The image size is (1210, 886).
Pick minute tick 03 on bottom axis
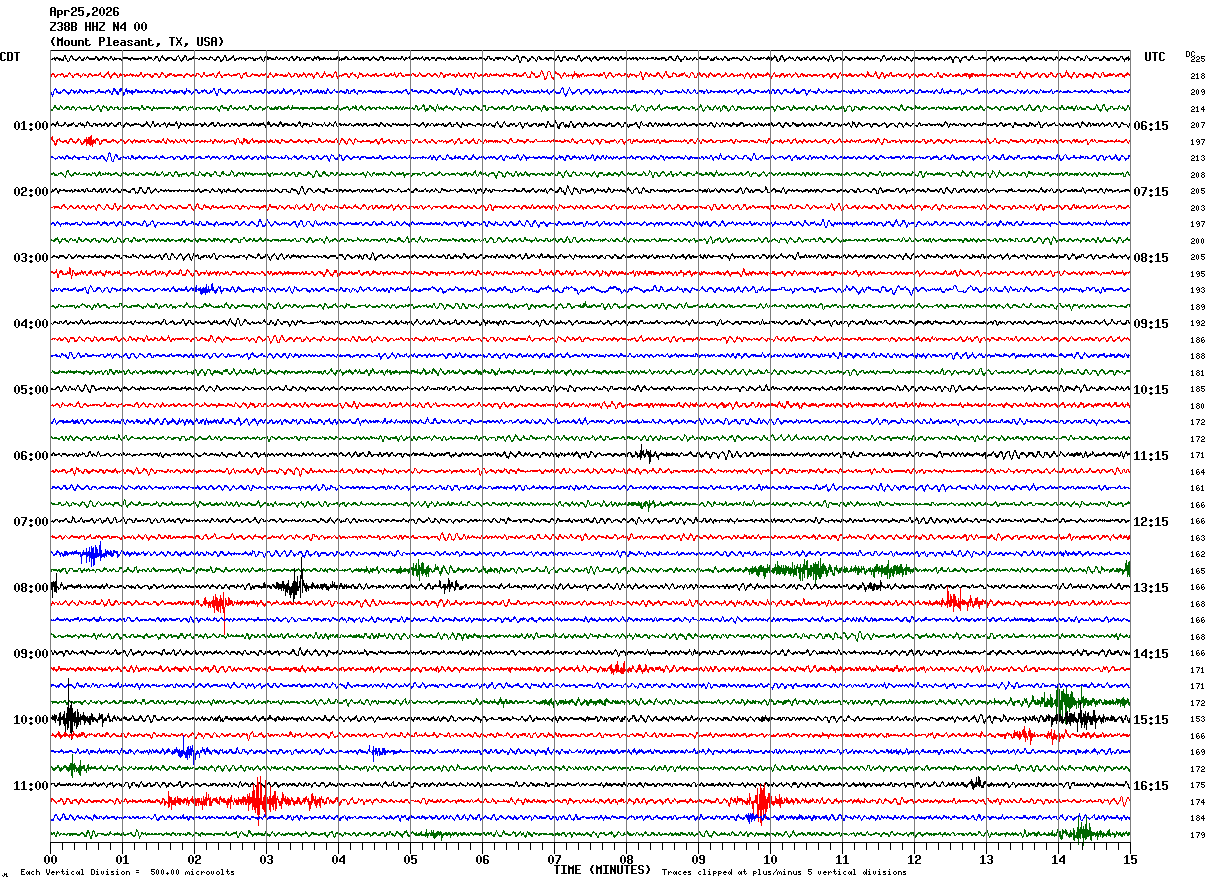pyautogui.click(x=266, y=859)
